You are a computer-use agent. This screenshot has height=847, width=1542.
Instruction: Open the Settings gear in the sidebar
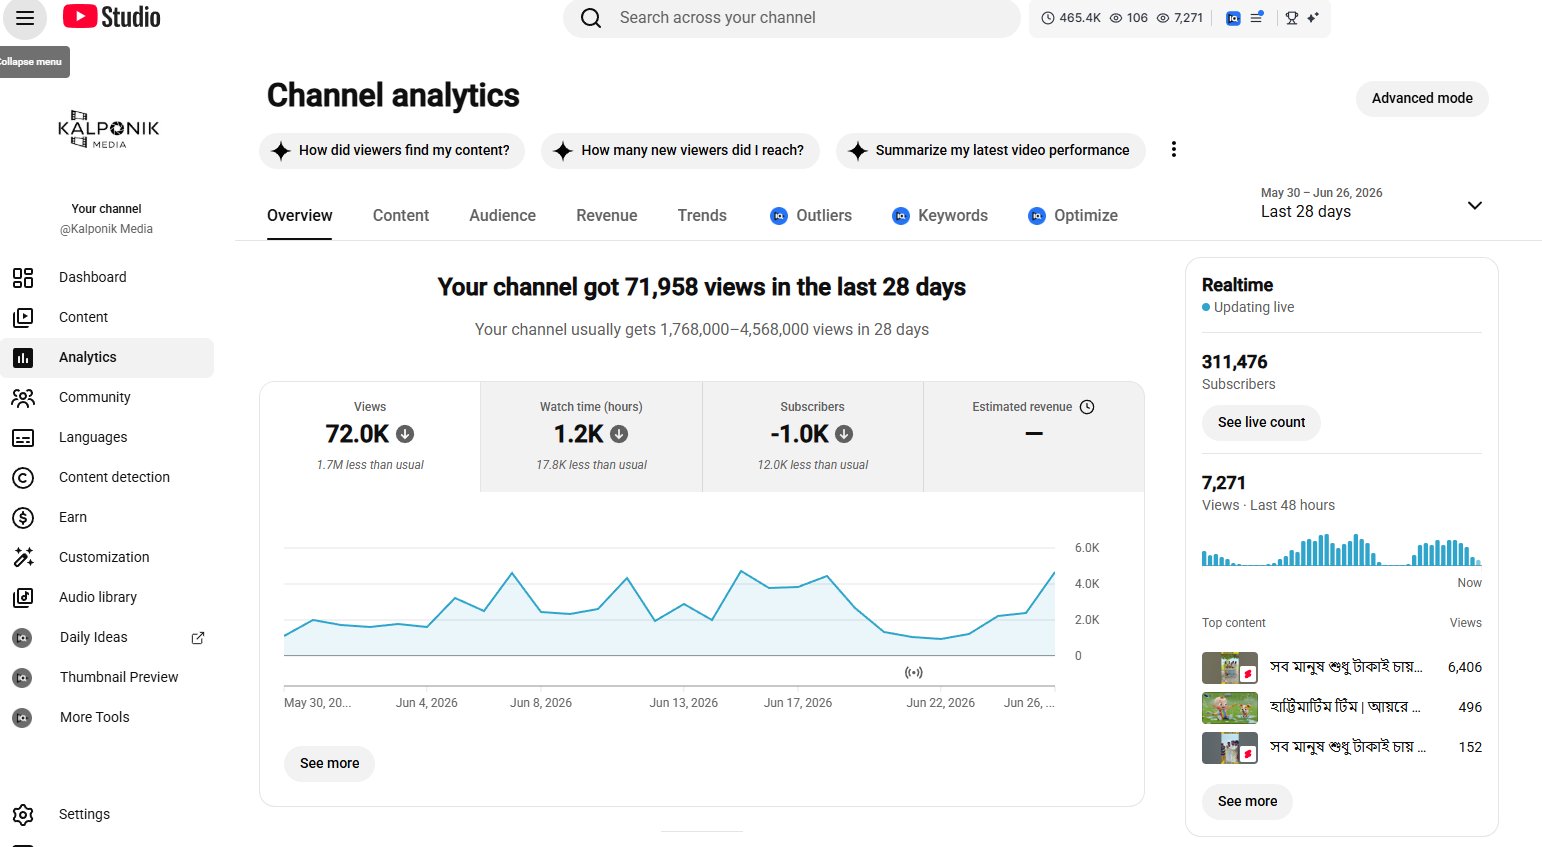[23, 814]
